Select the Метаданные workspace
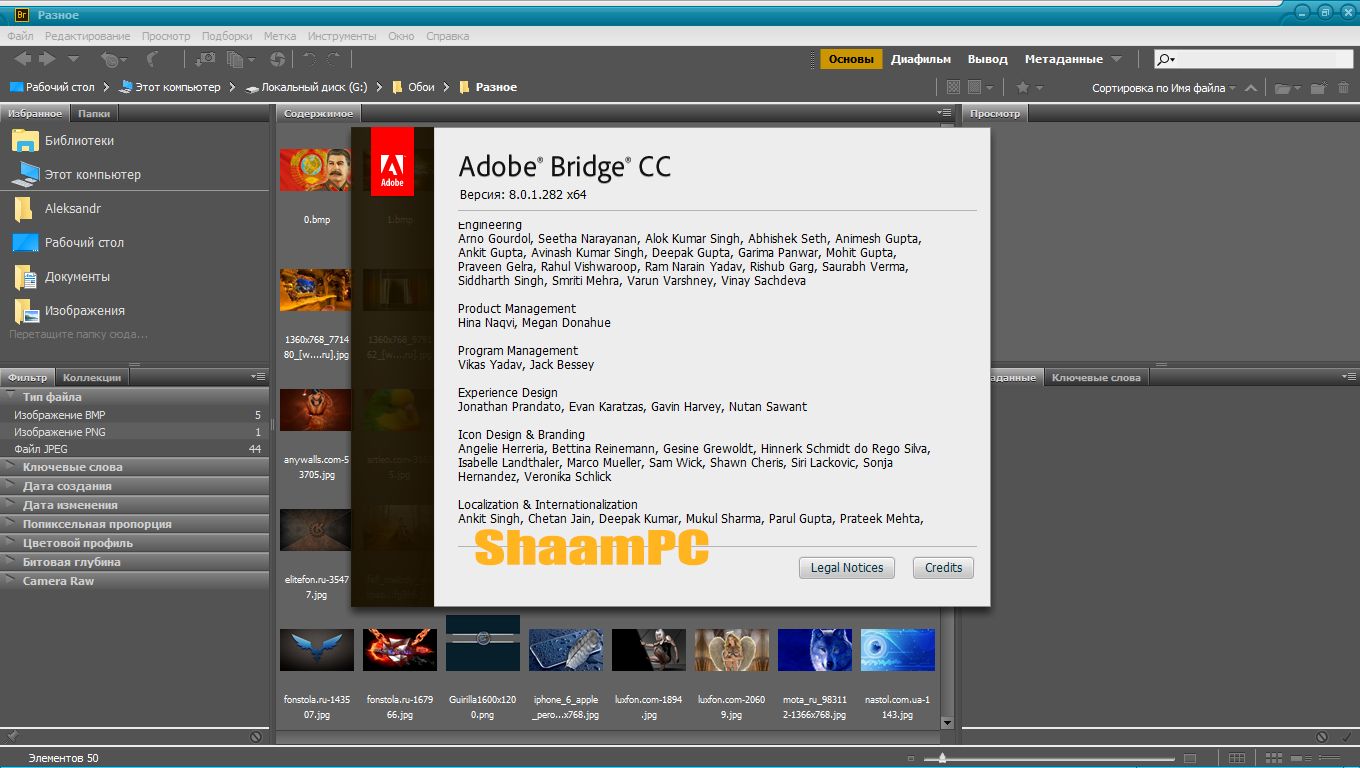 [1063, 59]
